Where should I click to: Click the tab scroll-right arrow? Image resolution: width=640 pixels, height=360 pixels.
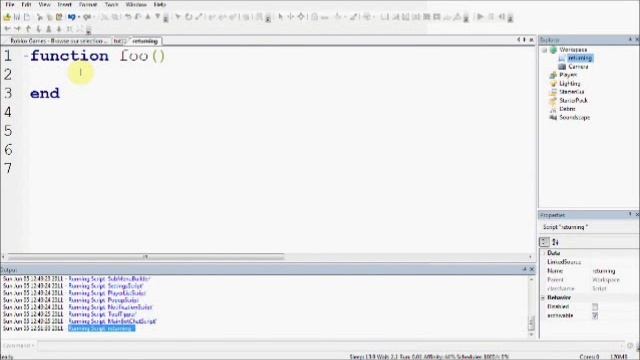click(524, 40)
